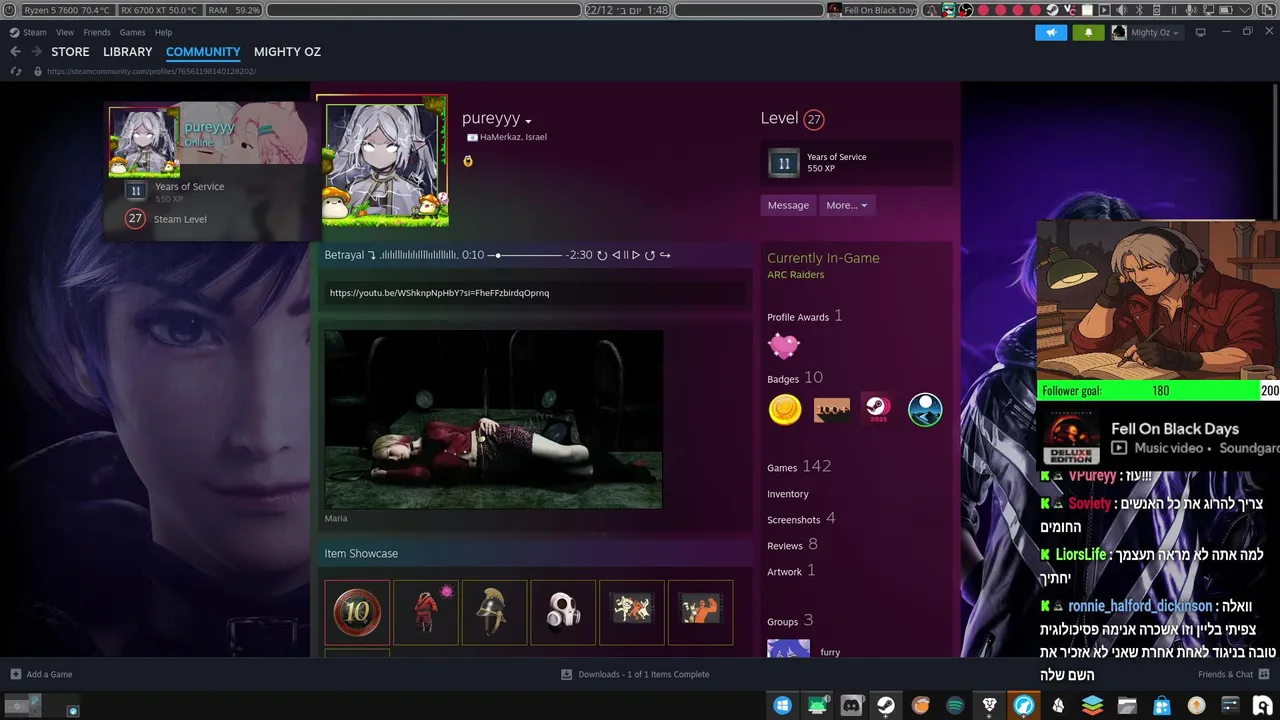
Task: Switch to the STORE tab
Action: point(70,52)
